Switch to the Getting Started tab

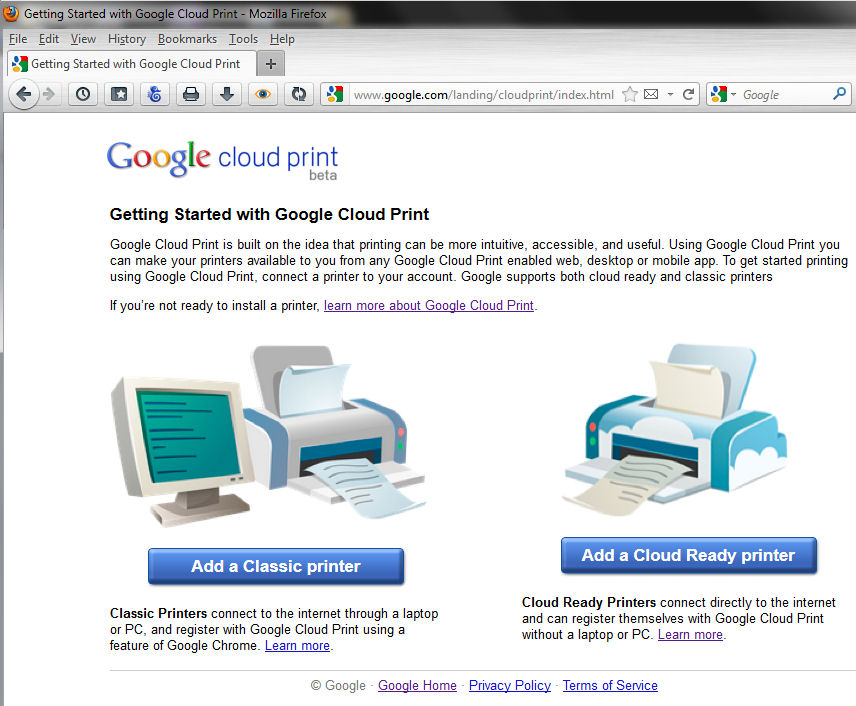click(127, 62)
